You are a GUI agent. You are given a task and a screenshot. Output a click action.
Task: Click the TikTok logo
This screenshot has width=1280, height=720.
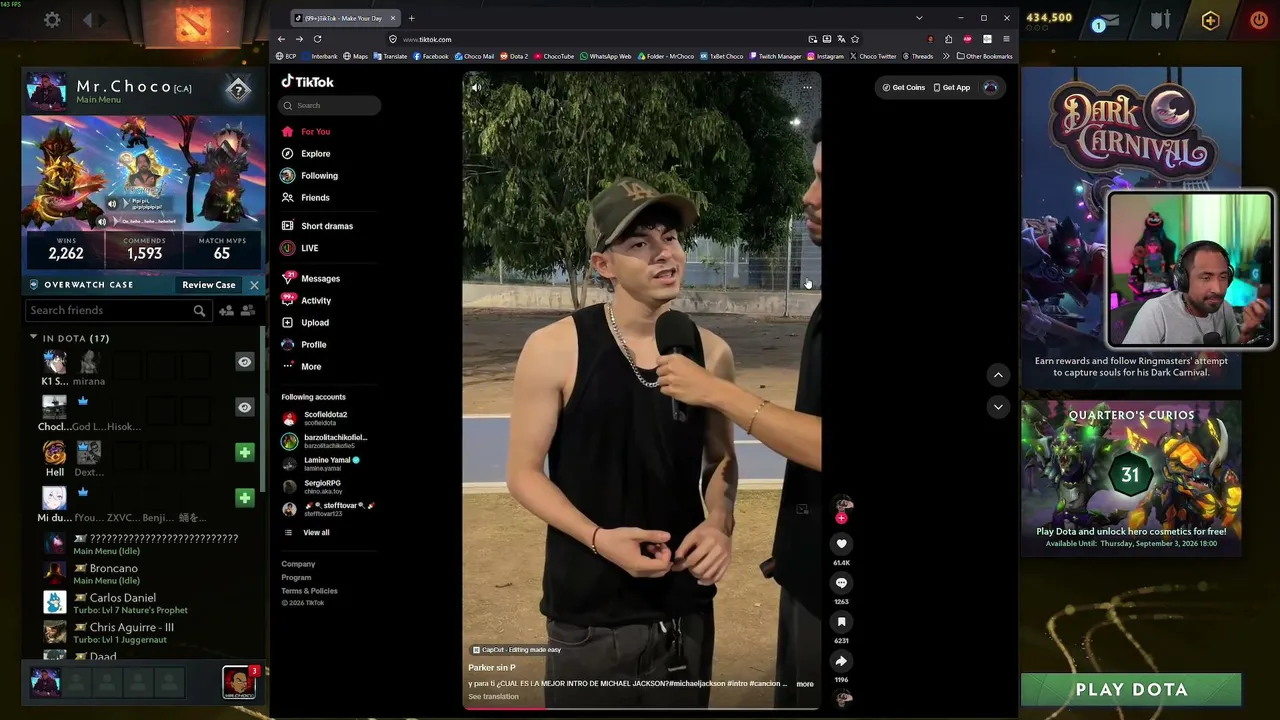coord(307,82)
